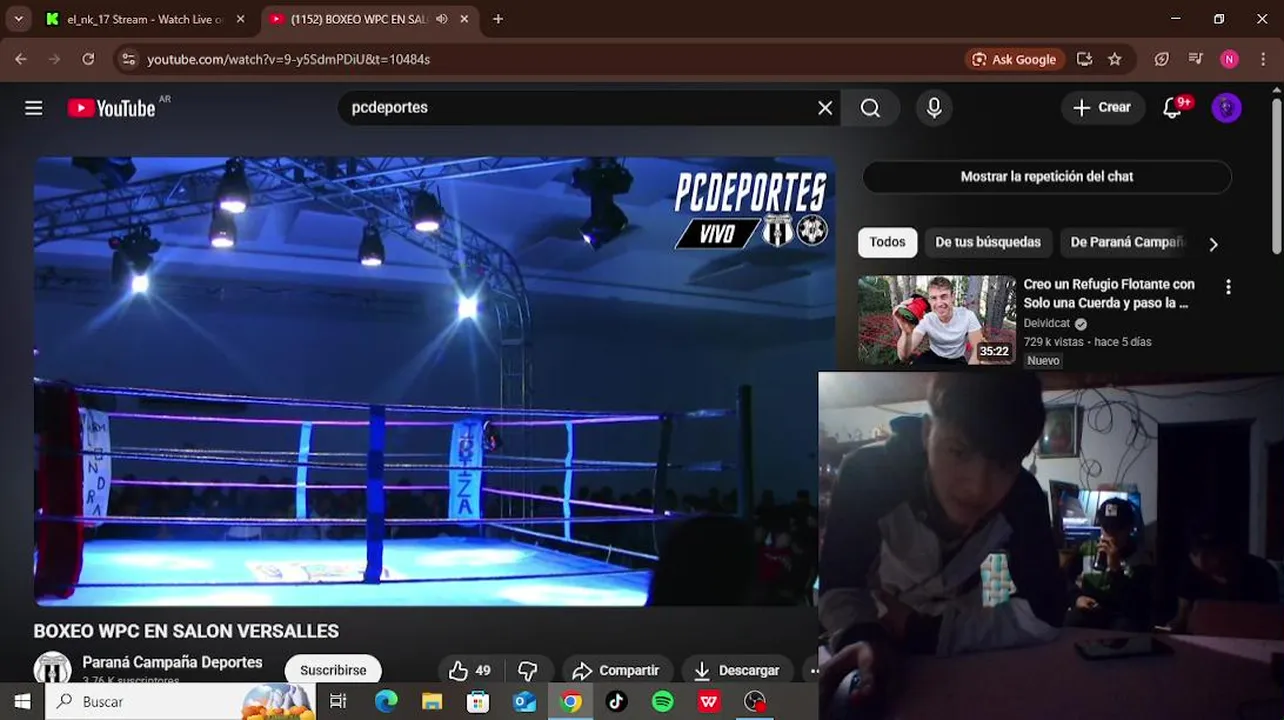Open the YouTube account avatar menu
The width and height of the screenshot is (1284, 720).
[1227, 108]
